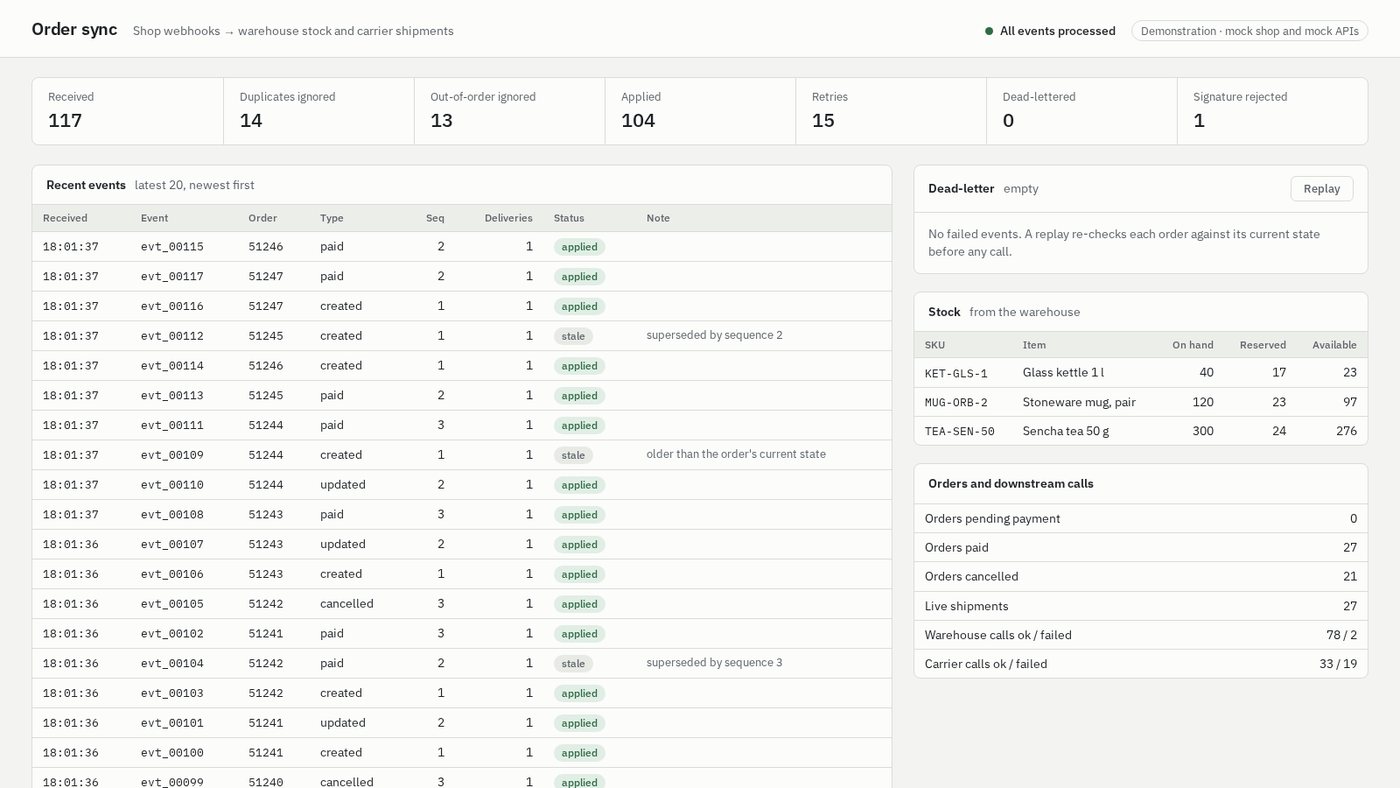Select the Received 117 stat card
The image size is (1400, 788).
(128, 111)
